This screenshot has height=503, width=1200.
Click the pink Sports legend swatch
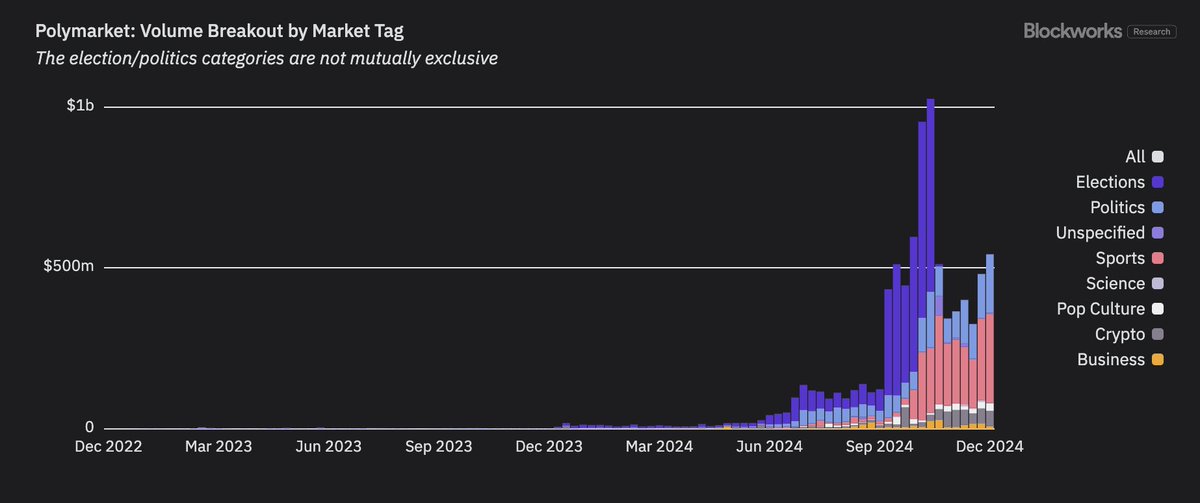pyautogui.click(x=1158, y=258)
